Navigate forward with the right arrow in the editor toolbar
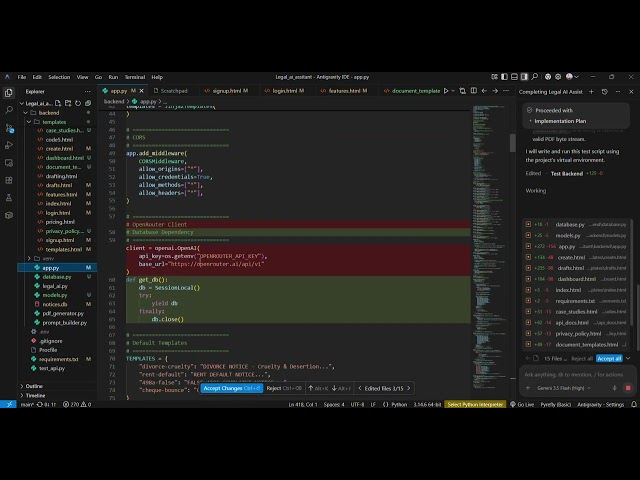 495,91
